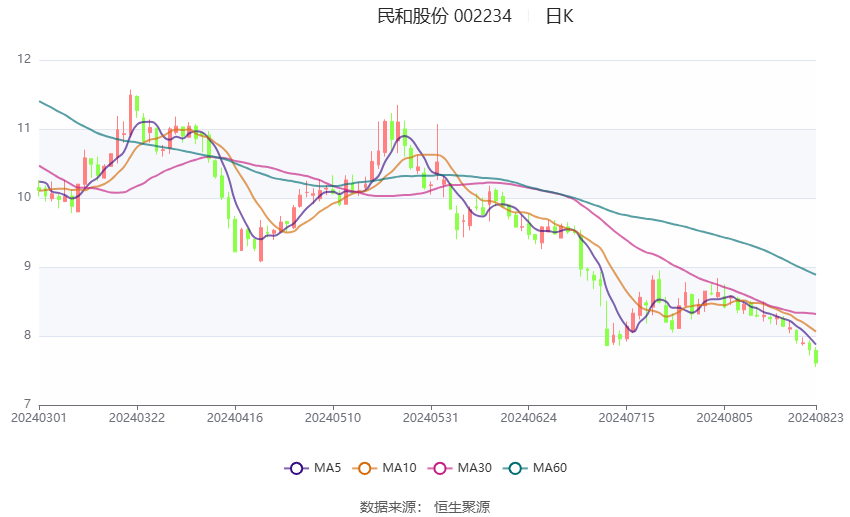Screen dimensions: 850x517
Task: Click the 20240416 x-axis date label
Action: (x=235, y=418)
